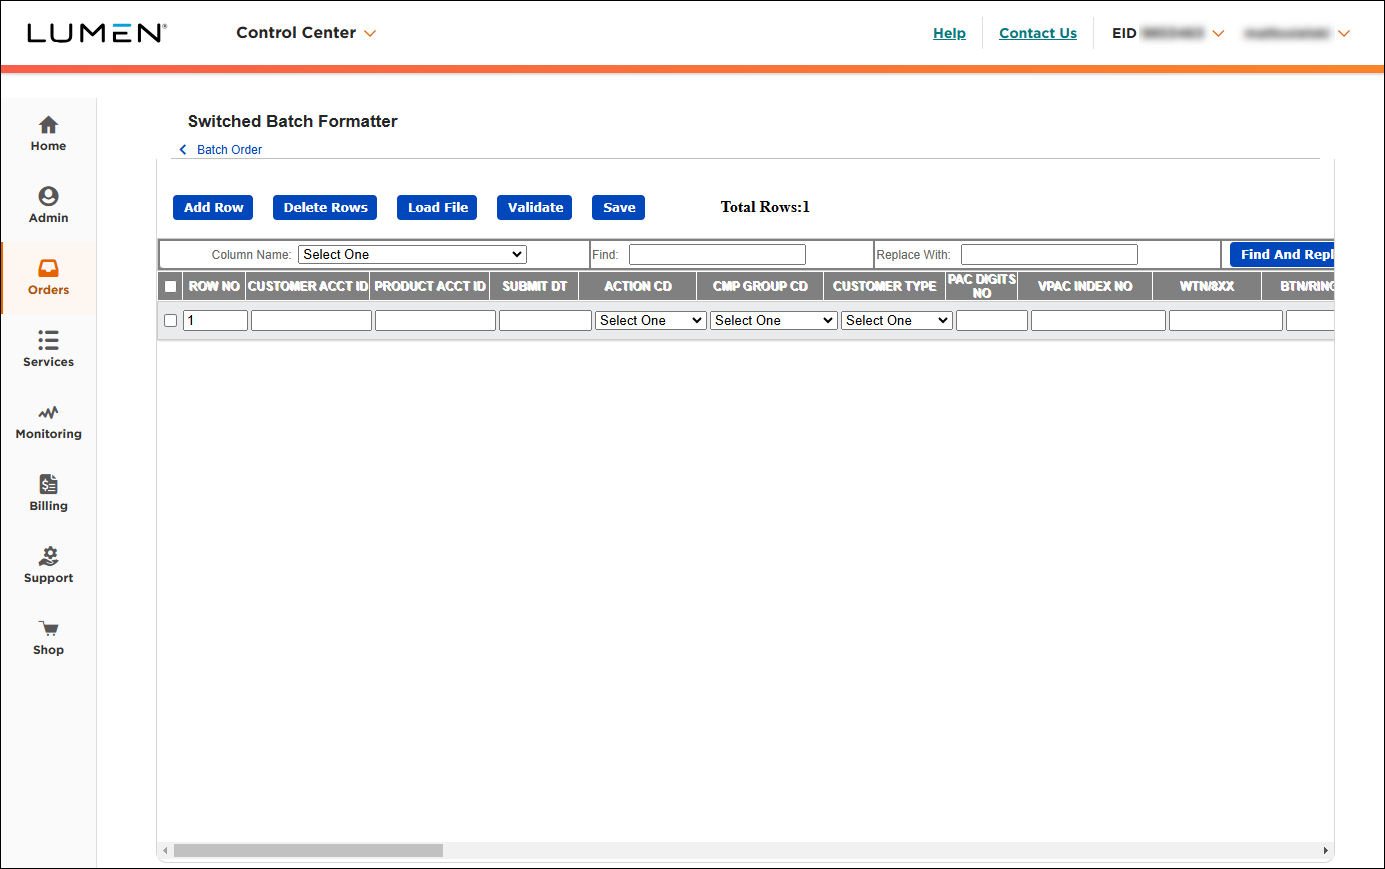Open the Help link

pyautogui.click(x=949, y=33)
